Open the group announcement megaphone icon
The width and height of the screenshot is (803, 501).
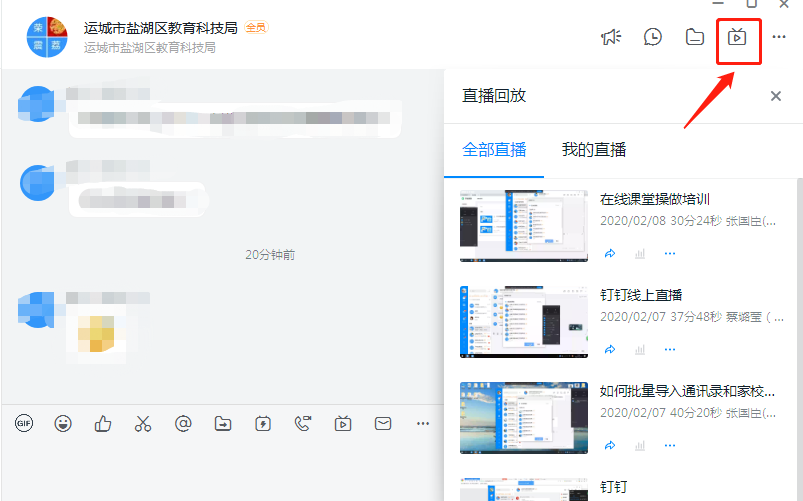click(x=611, y=37)
